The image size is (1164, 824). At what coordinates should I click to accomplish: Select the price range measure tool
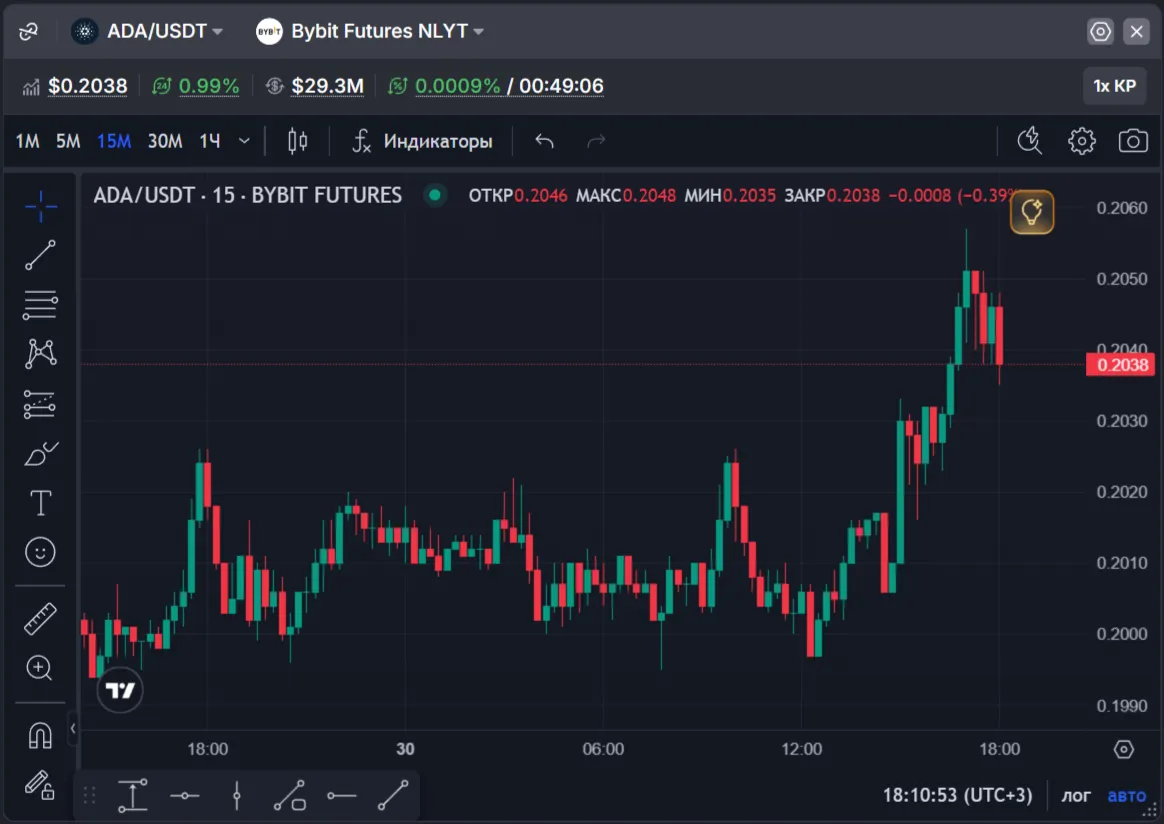pos(132,796)
